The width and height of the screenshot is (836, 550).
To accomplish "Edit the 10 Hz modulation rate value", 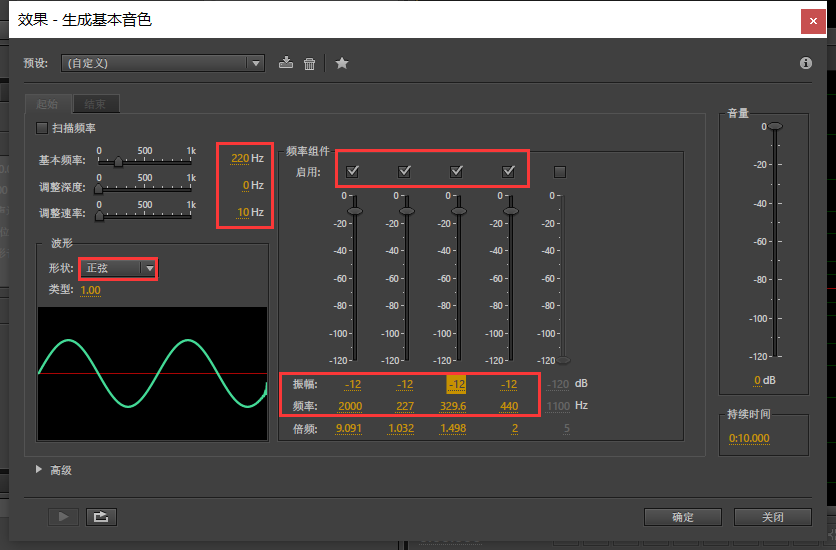I will coord(243,212).
